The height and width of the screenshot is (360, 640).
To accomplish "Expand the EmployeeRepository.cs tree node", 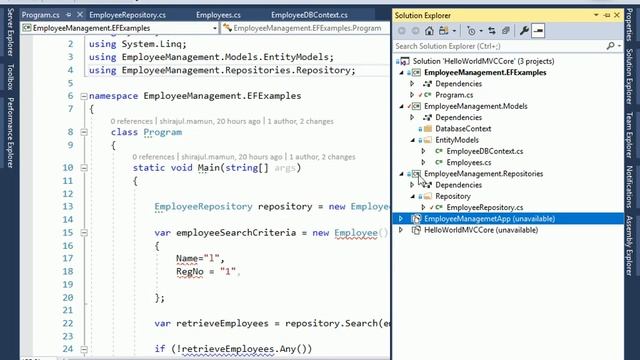I will [x=423, y=207].
